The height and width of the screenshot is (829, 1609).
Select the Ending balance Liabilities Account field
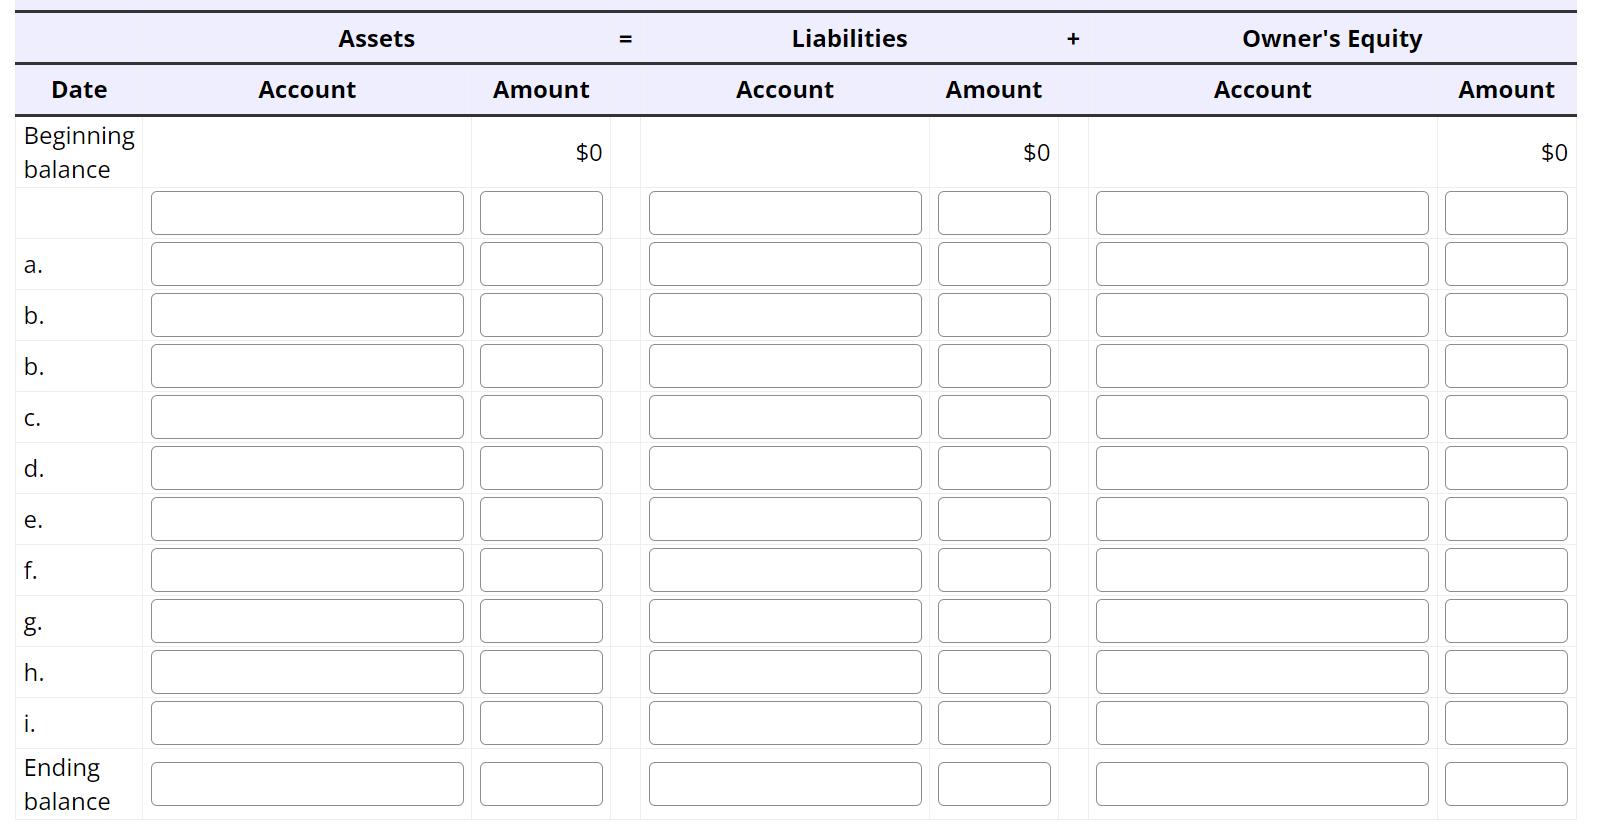point(784,784)
